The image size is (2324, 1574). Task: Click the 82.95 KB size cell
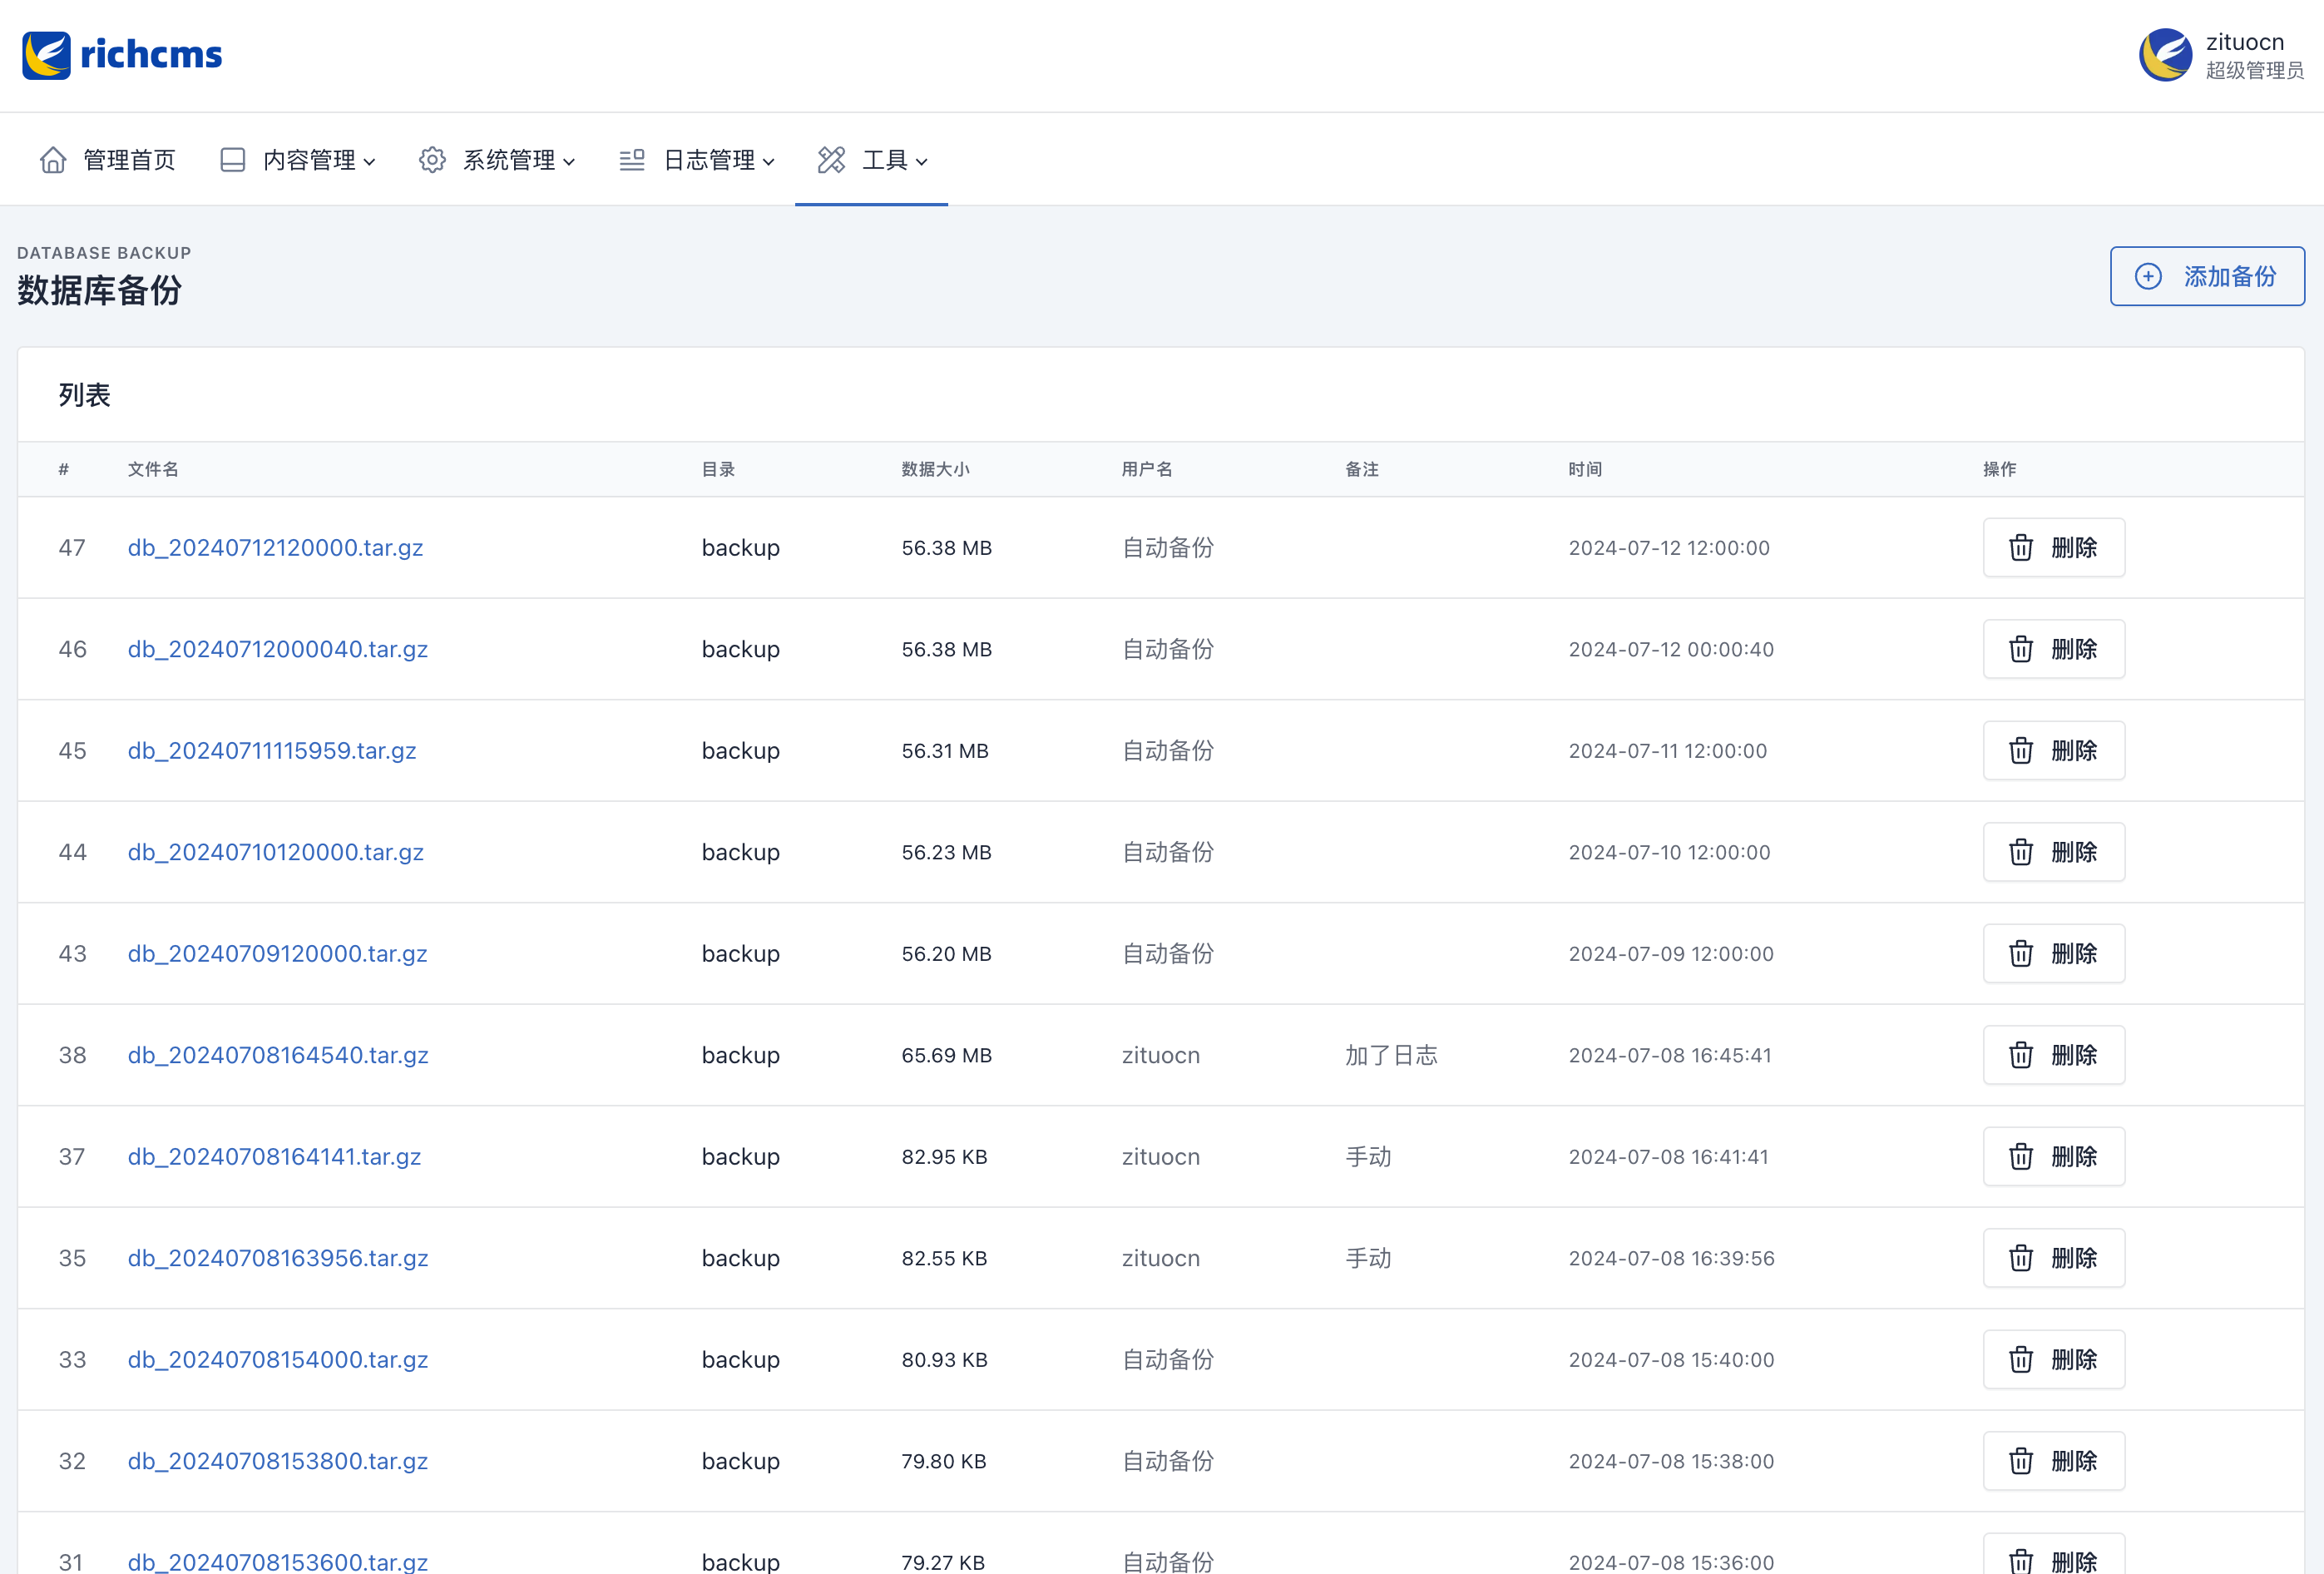point(944,1156)
